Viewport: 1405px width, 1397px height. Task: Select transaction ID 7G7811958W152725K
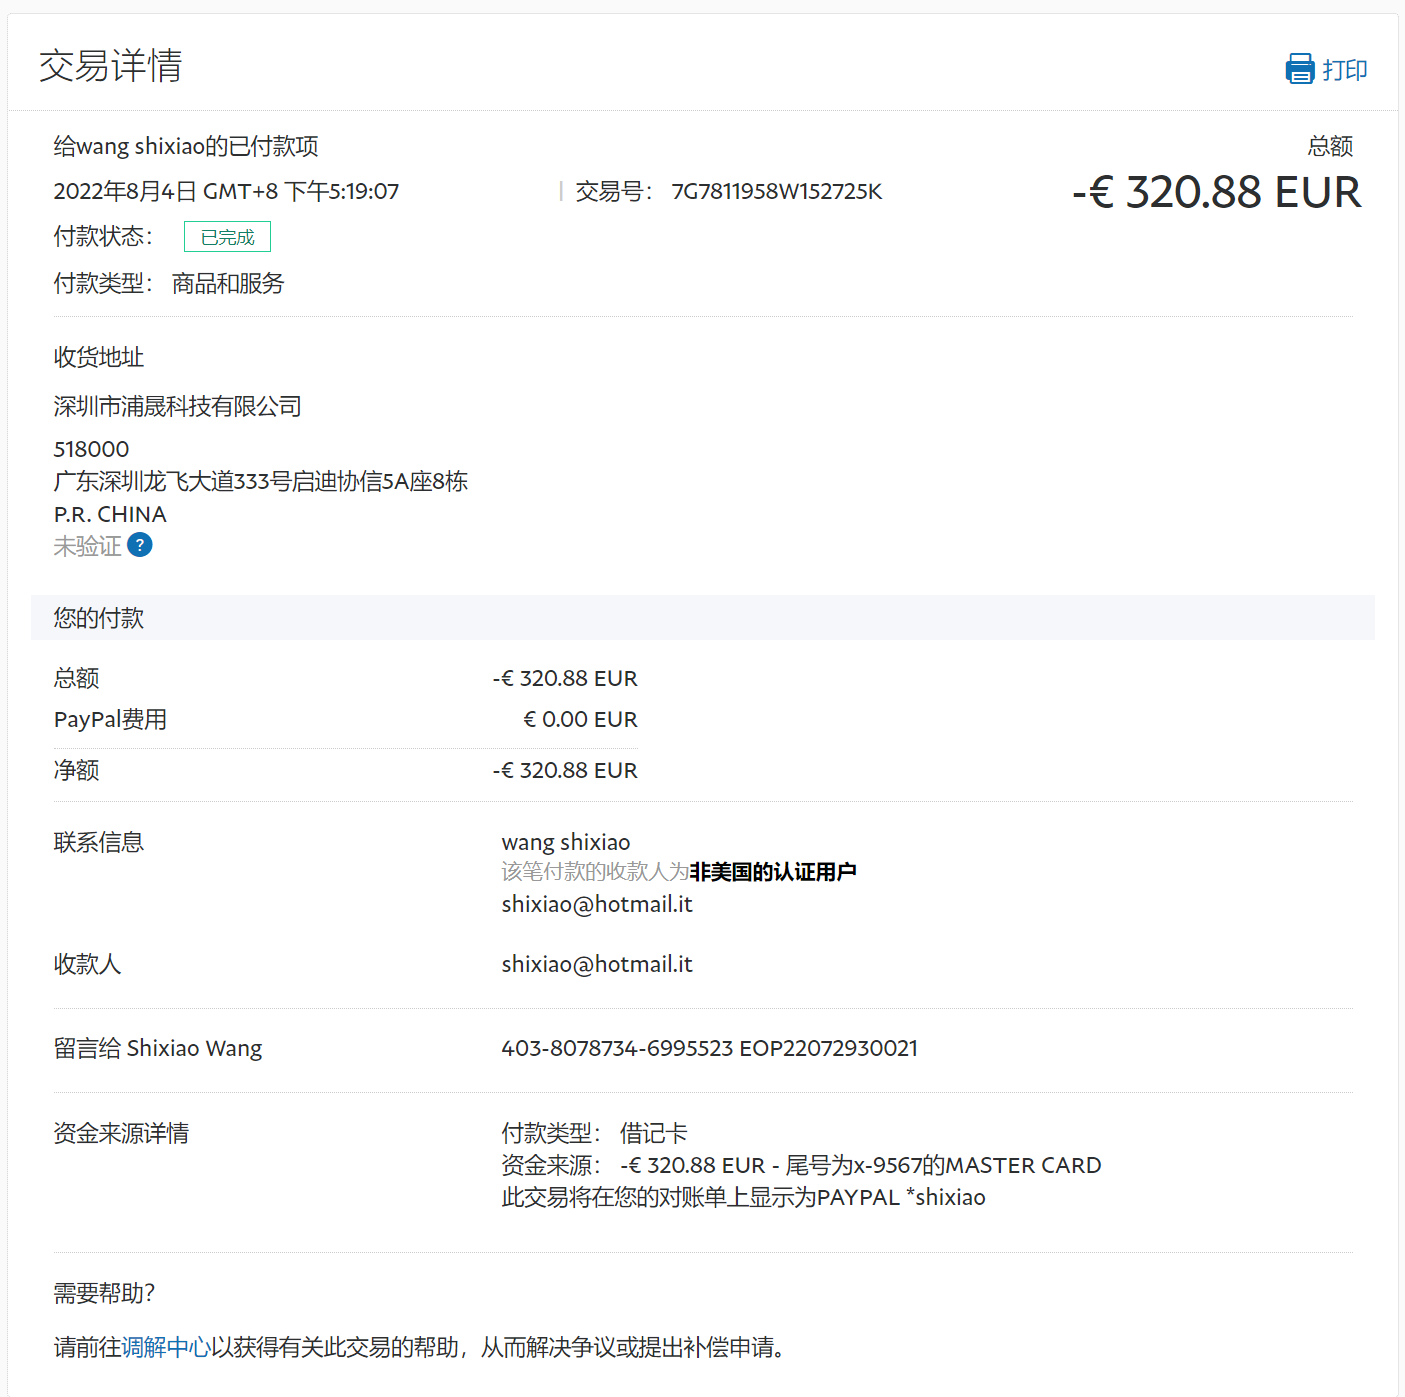(x=776, y=191)
